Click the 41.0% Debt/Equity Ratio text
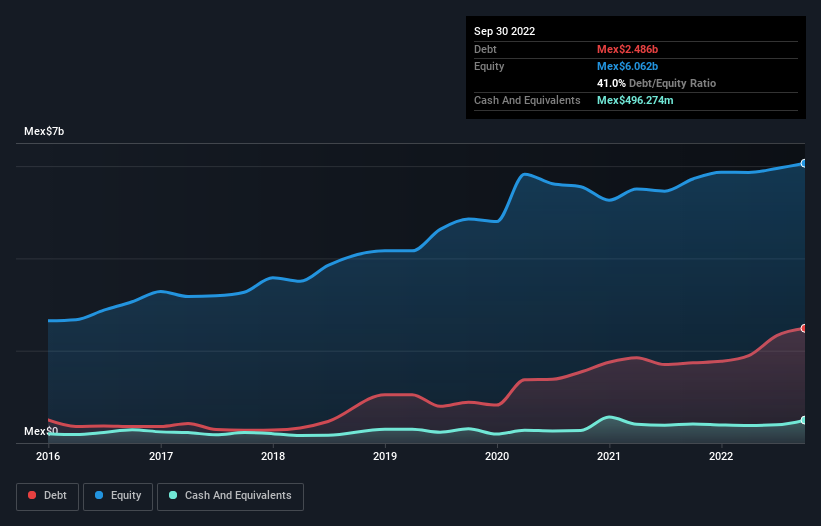This screenshot has width=821, height=526. click(x=656, y=83)
